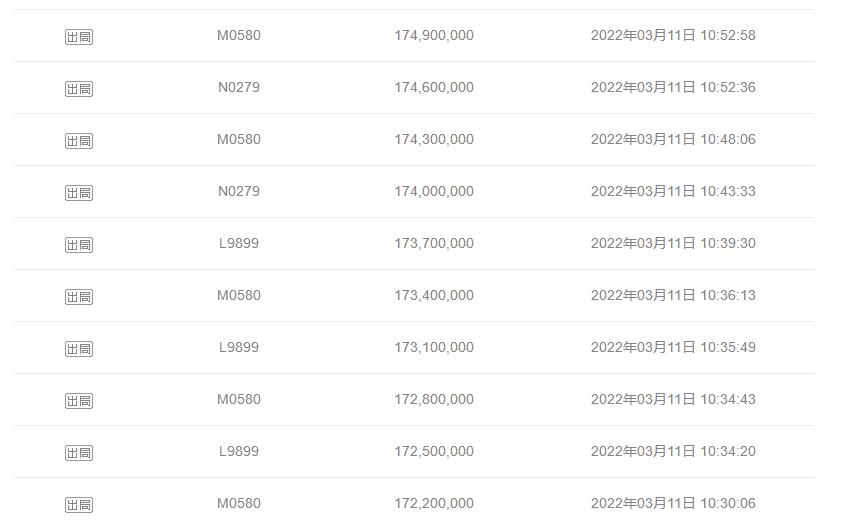Click the 出局 badge next to 174,000,000

tap(79, 193)
